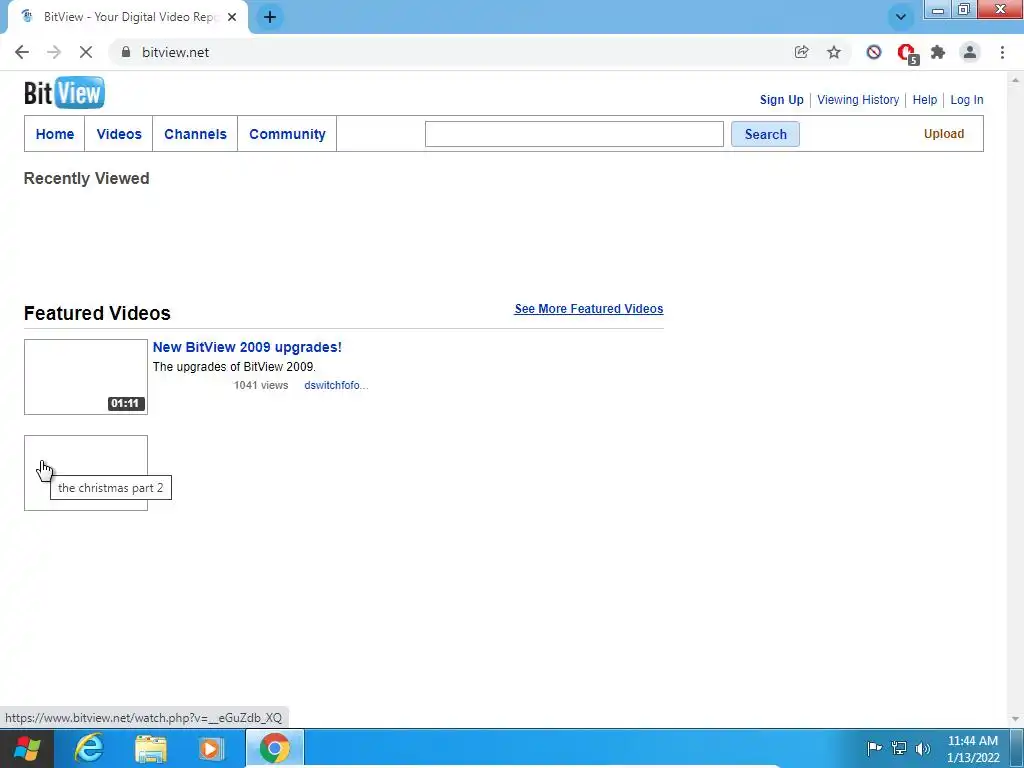The height and width of the screenshot is (768, 1024).
Task: Click the BitView logo
Action: pyautogui.click(x=64, y=92)
